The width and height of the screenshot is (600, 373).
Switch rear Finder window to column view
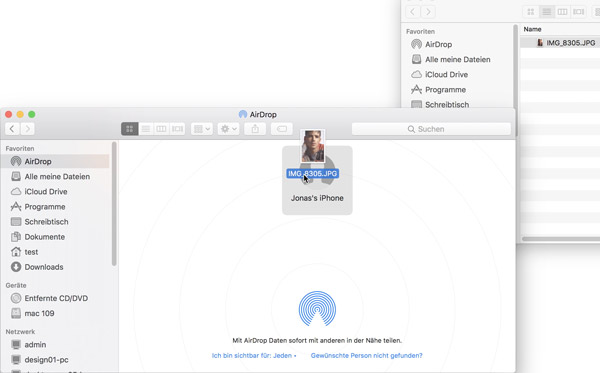coord(562,12)
